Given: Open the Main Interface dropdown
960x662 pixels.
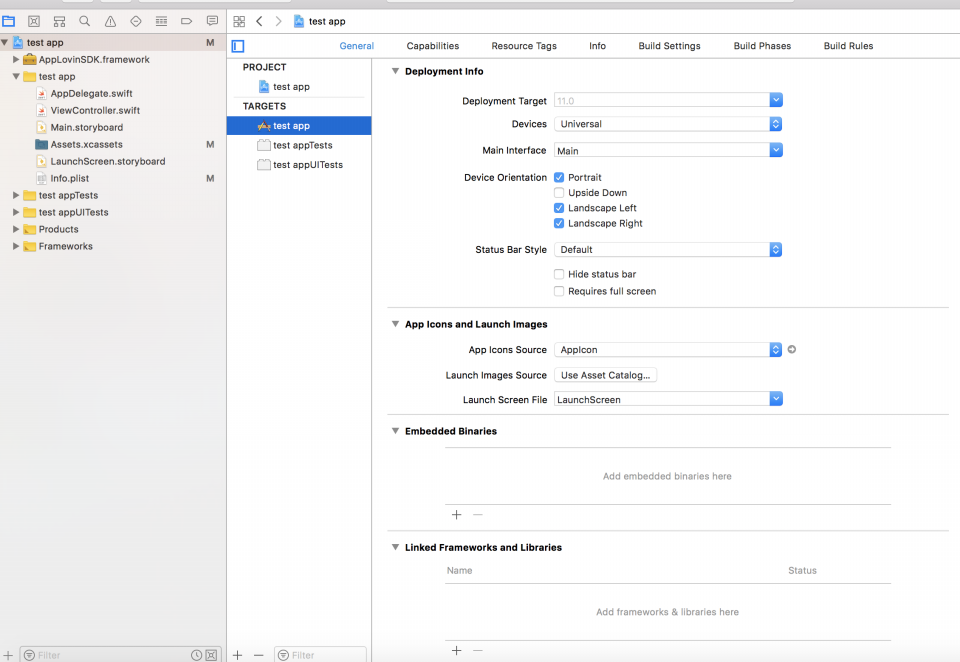Looking at the screenshot, I should tap(776, 151).
